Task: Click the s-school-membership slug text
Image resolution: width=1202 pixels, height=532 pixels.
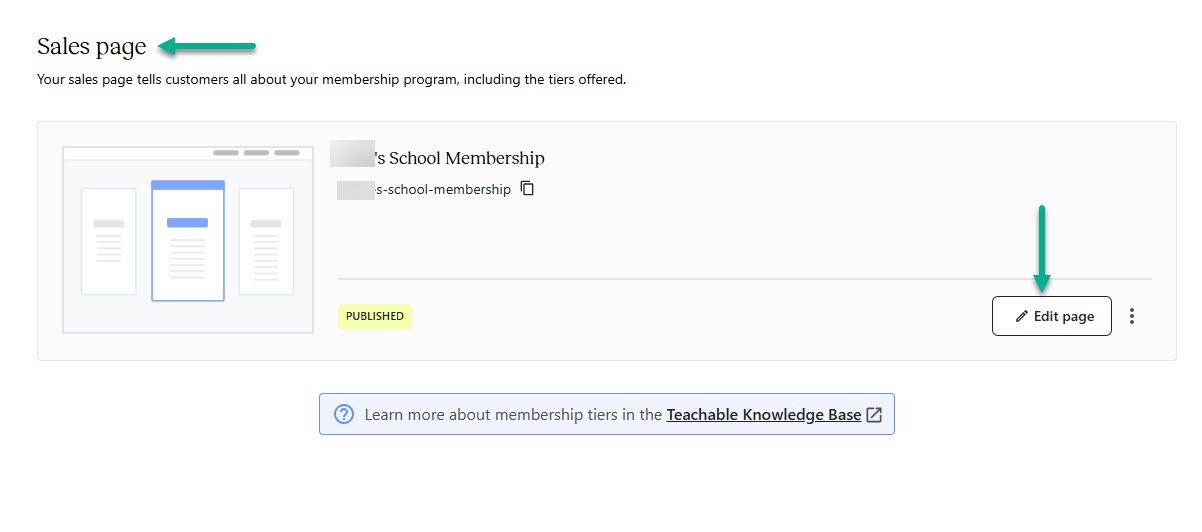Action: pos(425,189)
